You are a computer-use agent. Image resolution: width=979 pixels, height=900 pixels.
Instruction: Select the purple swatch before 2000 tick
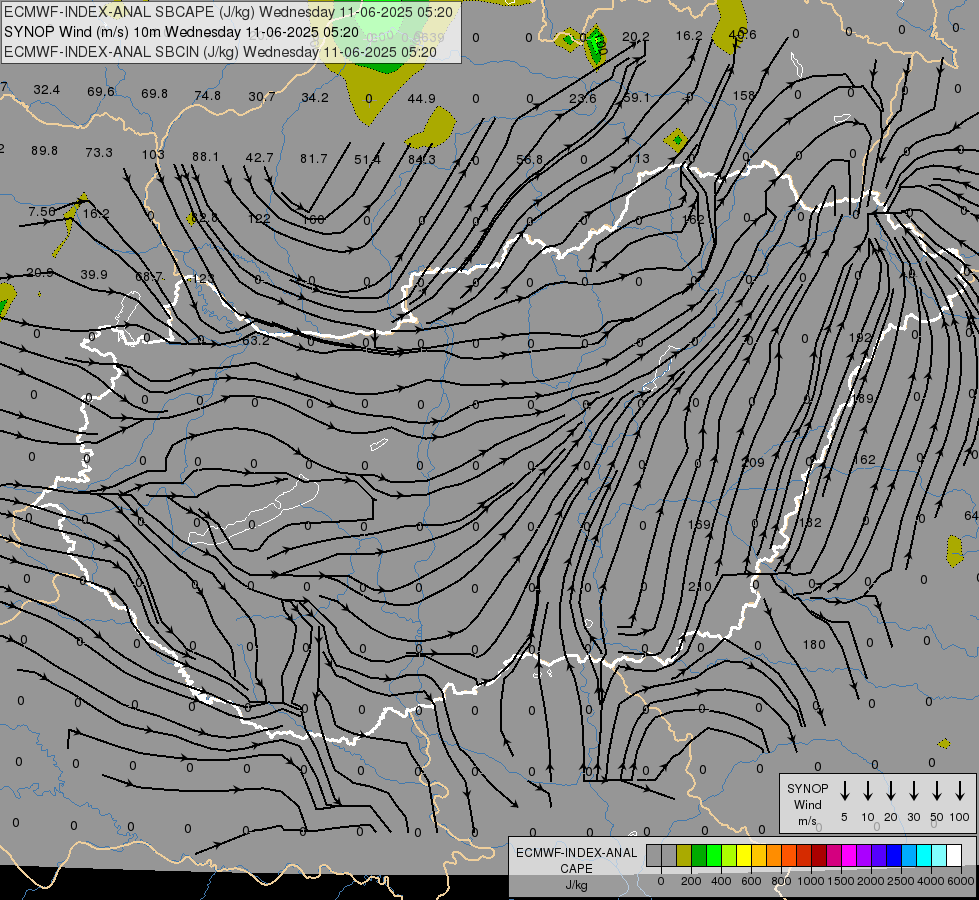click(x=863, y=856)
